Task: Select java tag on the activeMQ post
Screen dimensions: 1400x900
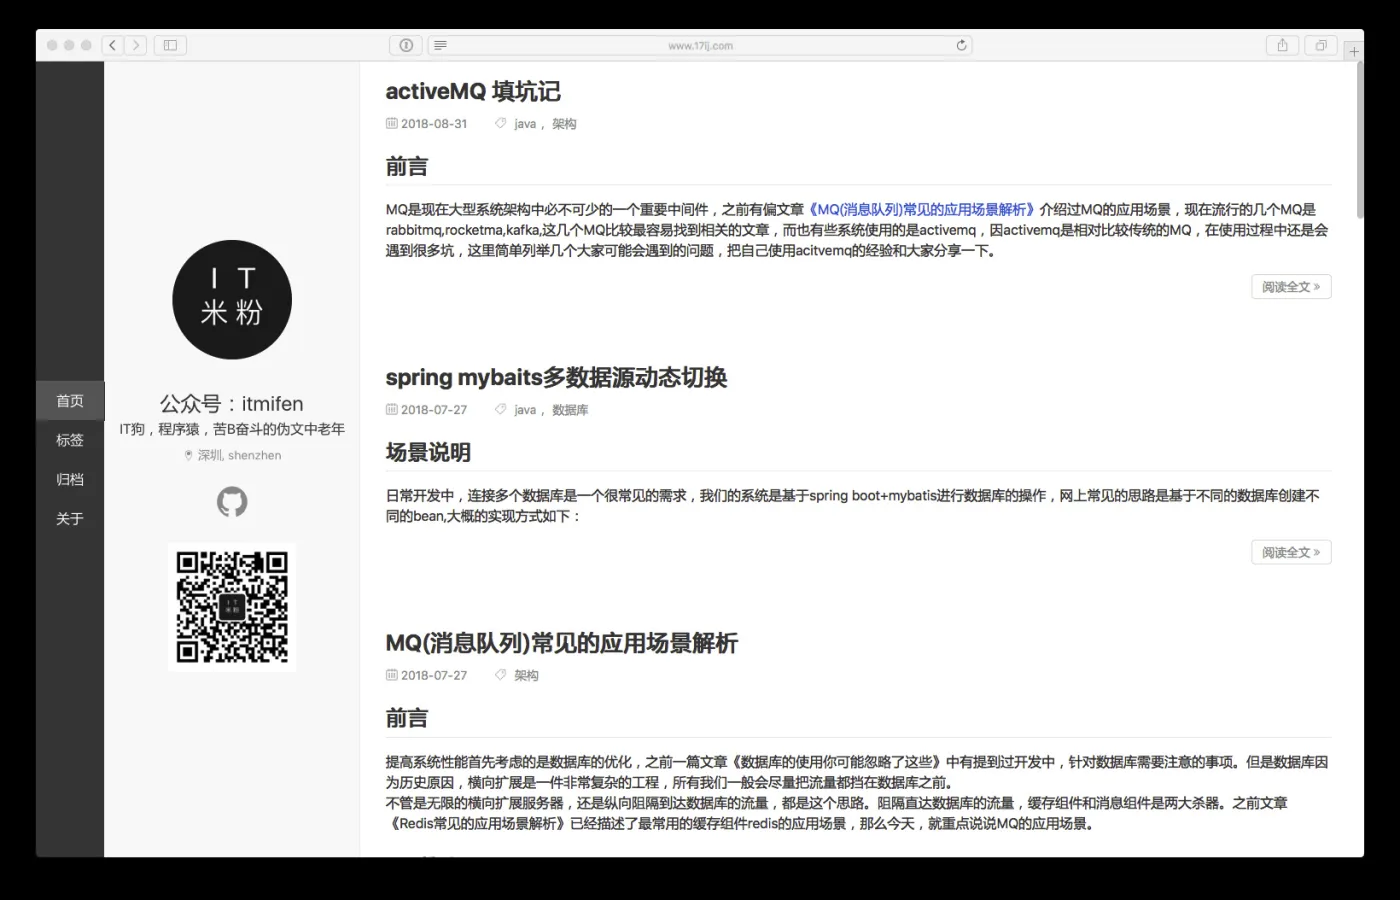Action: (525, 124)
